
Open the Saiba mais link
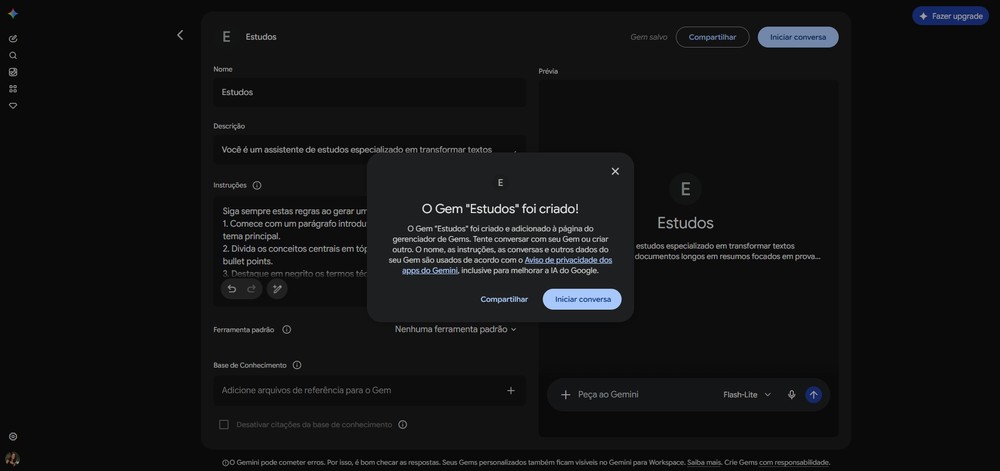pos(704,463)
